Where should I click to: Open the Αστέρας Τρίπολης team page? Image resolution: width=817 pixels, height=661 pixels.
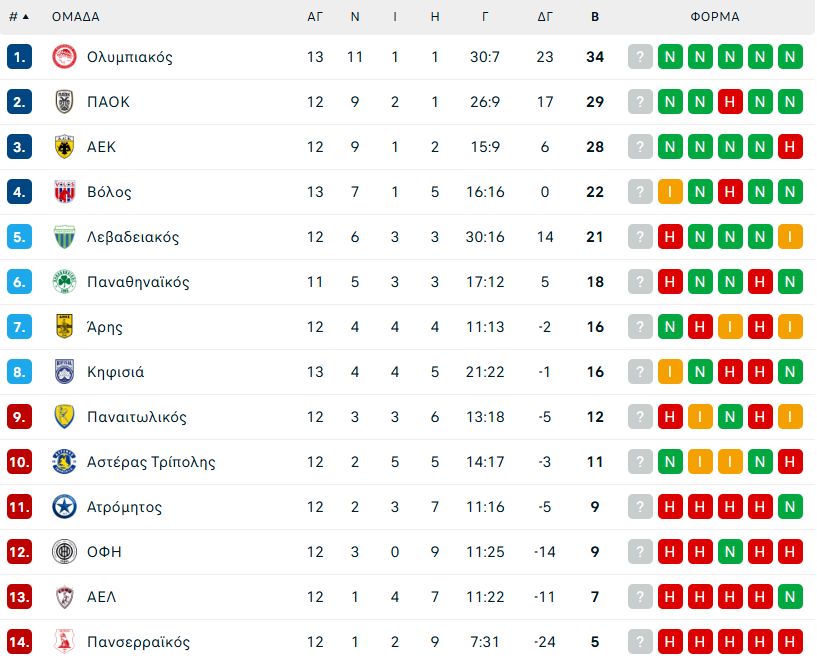point(151,462)
